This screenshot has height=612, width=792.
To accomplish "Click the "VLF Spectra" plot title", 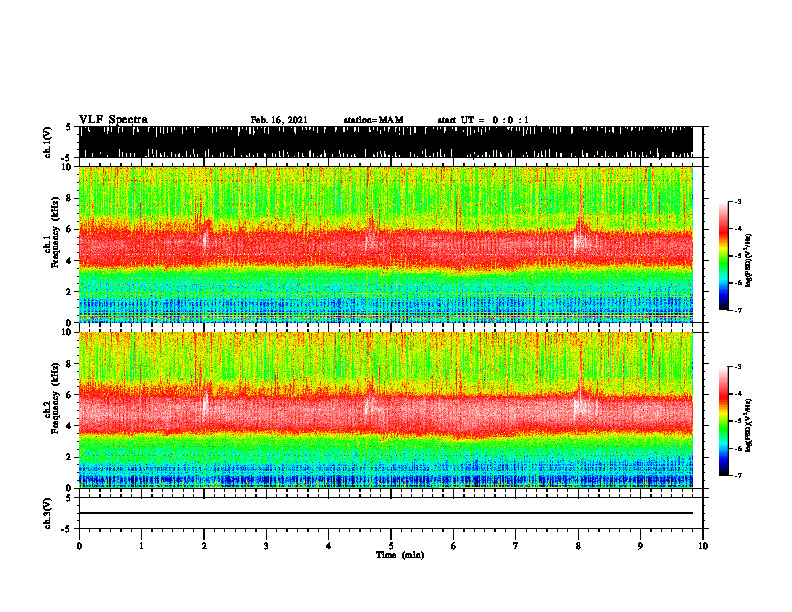I will [113, 120].
